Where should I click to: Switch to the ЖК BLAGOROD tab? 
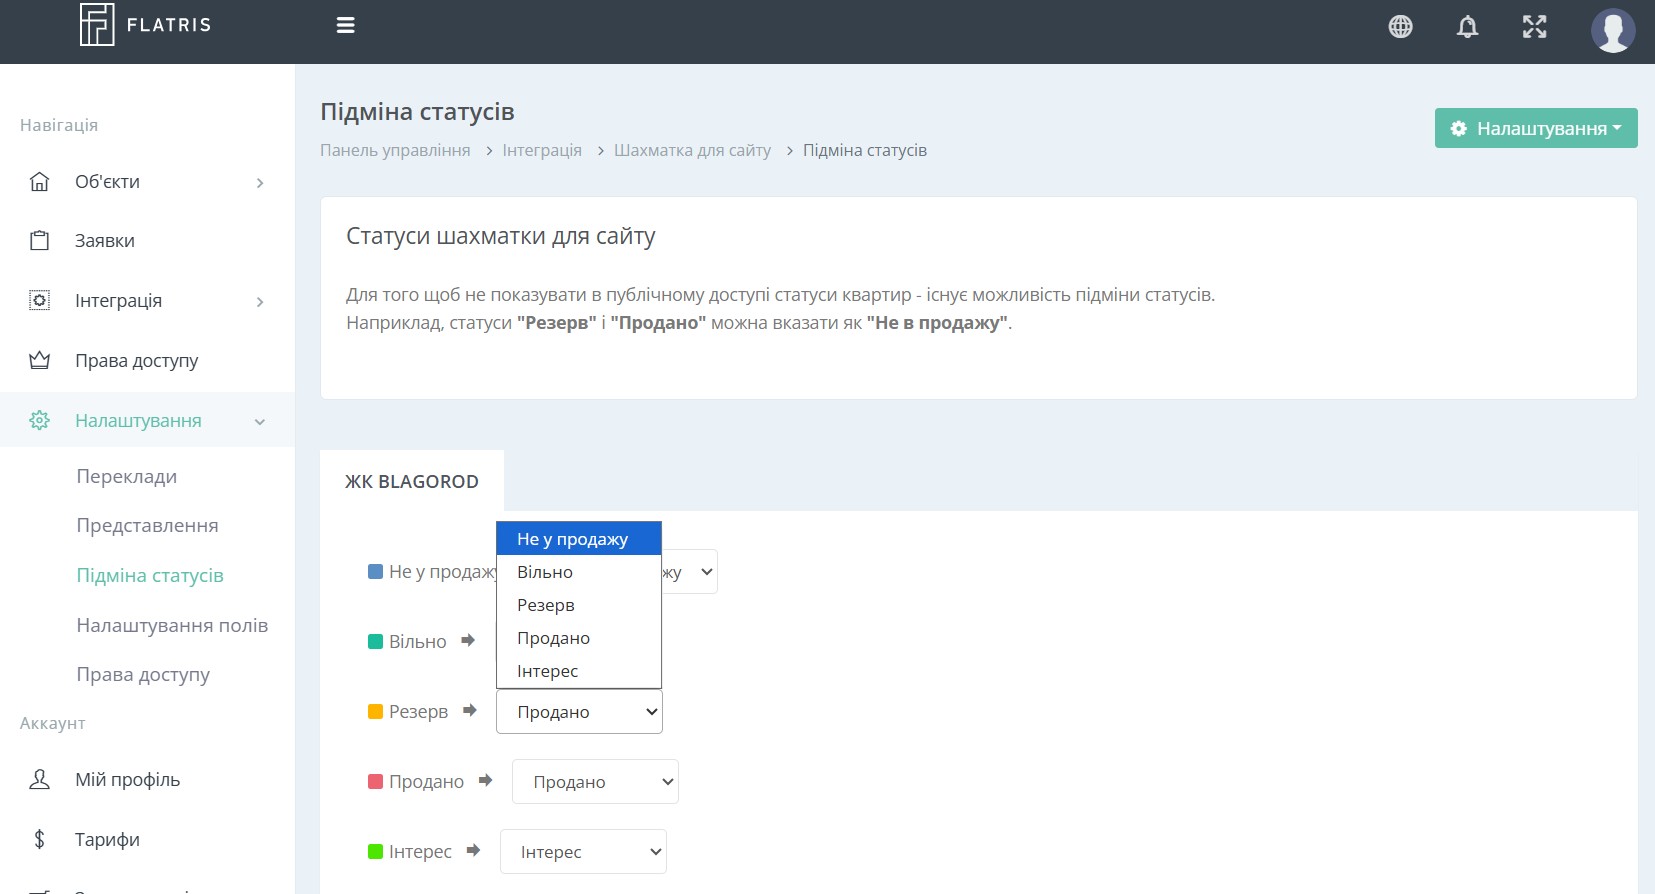(412, 482)
